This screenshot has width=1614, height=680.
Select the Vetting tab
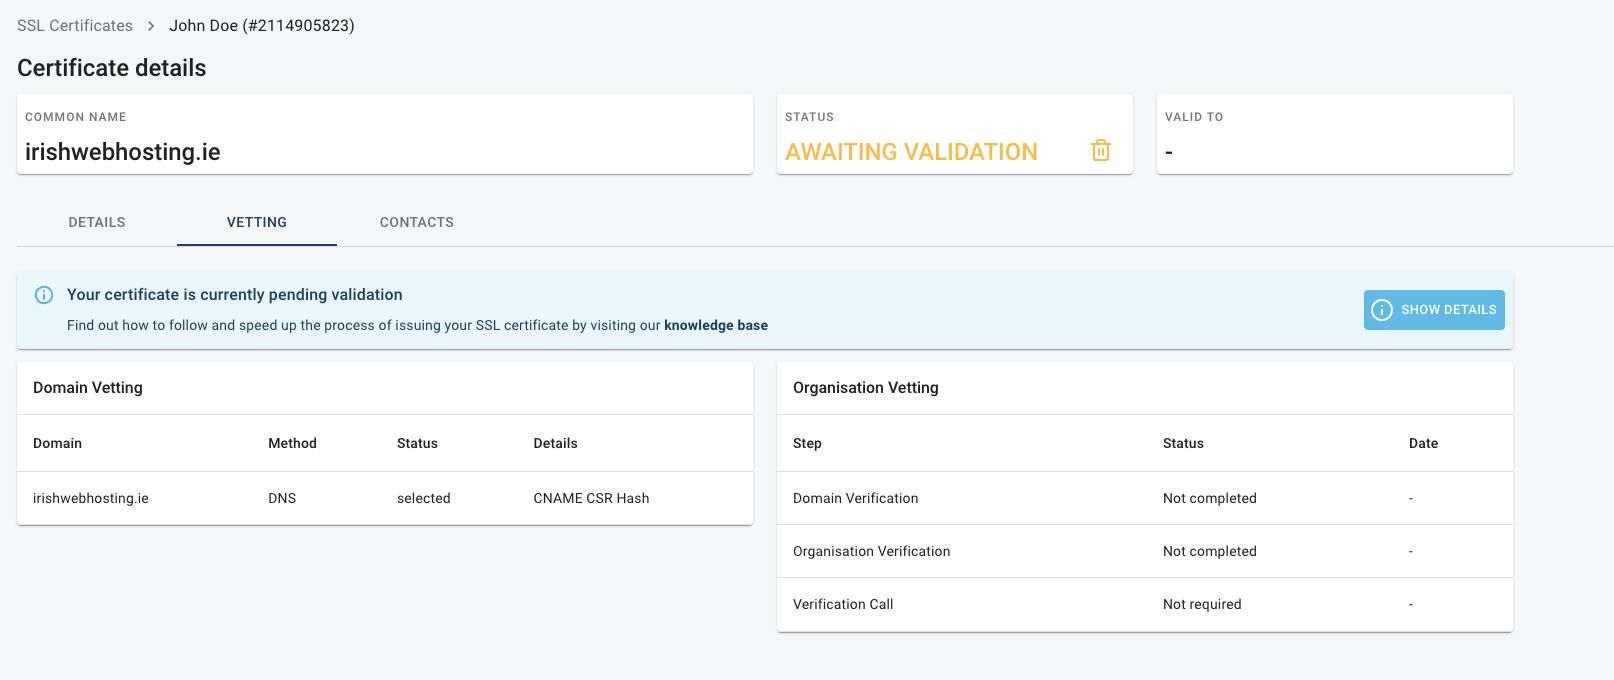coord(257,222)
